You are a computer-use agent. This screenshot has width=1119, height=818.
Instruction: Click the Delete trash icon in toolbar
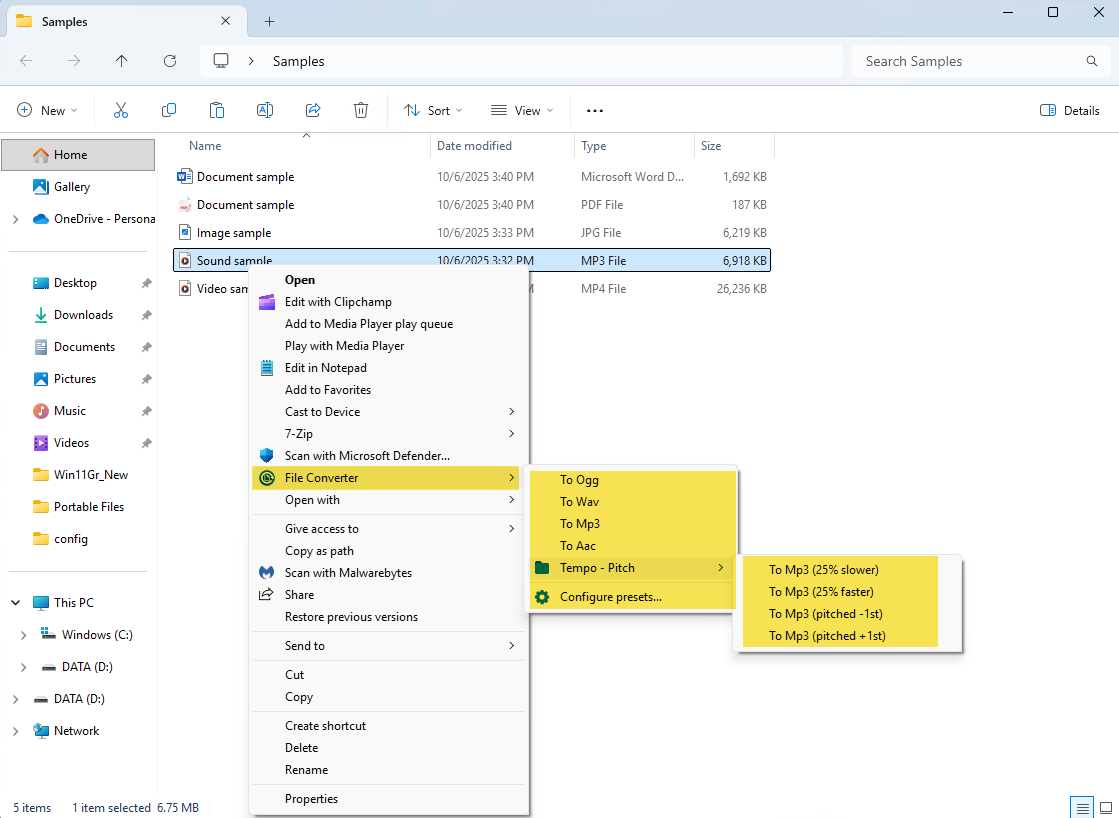(361, 110)
